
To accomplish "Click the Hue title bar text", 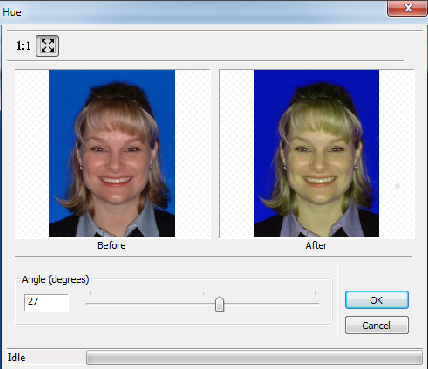I will click(12, 12).
